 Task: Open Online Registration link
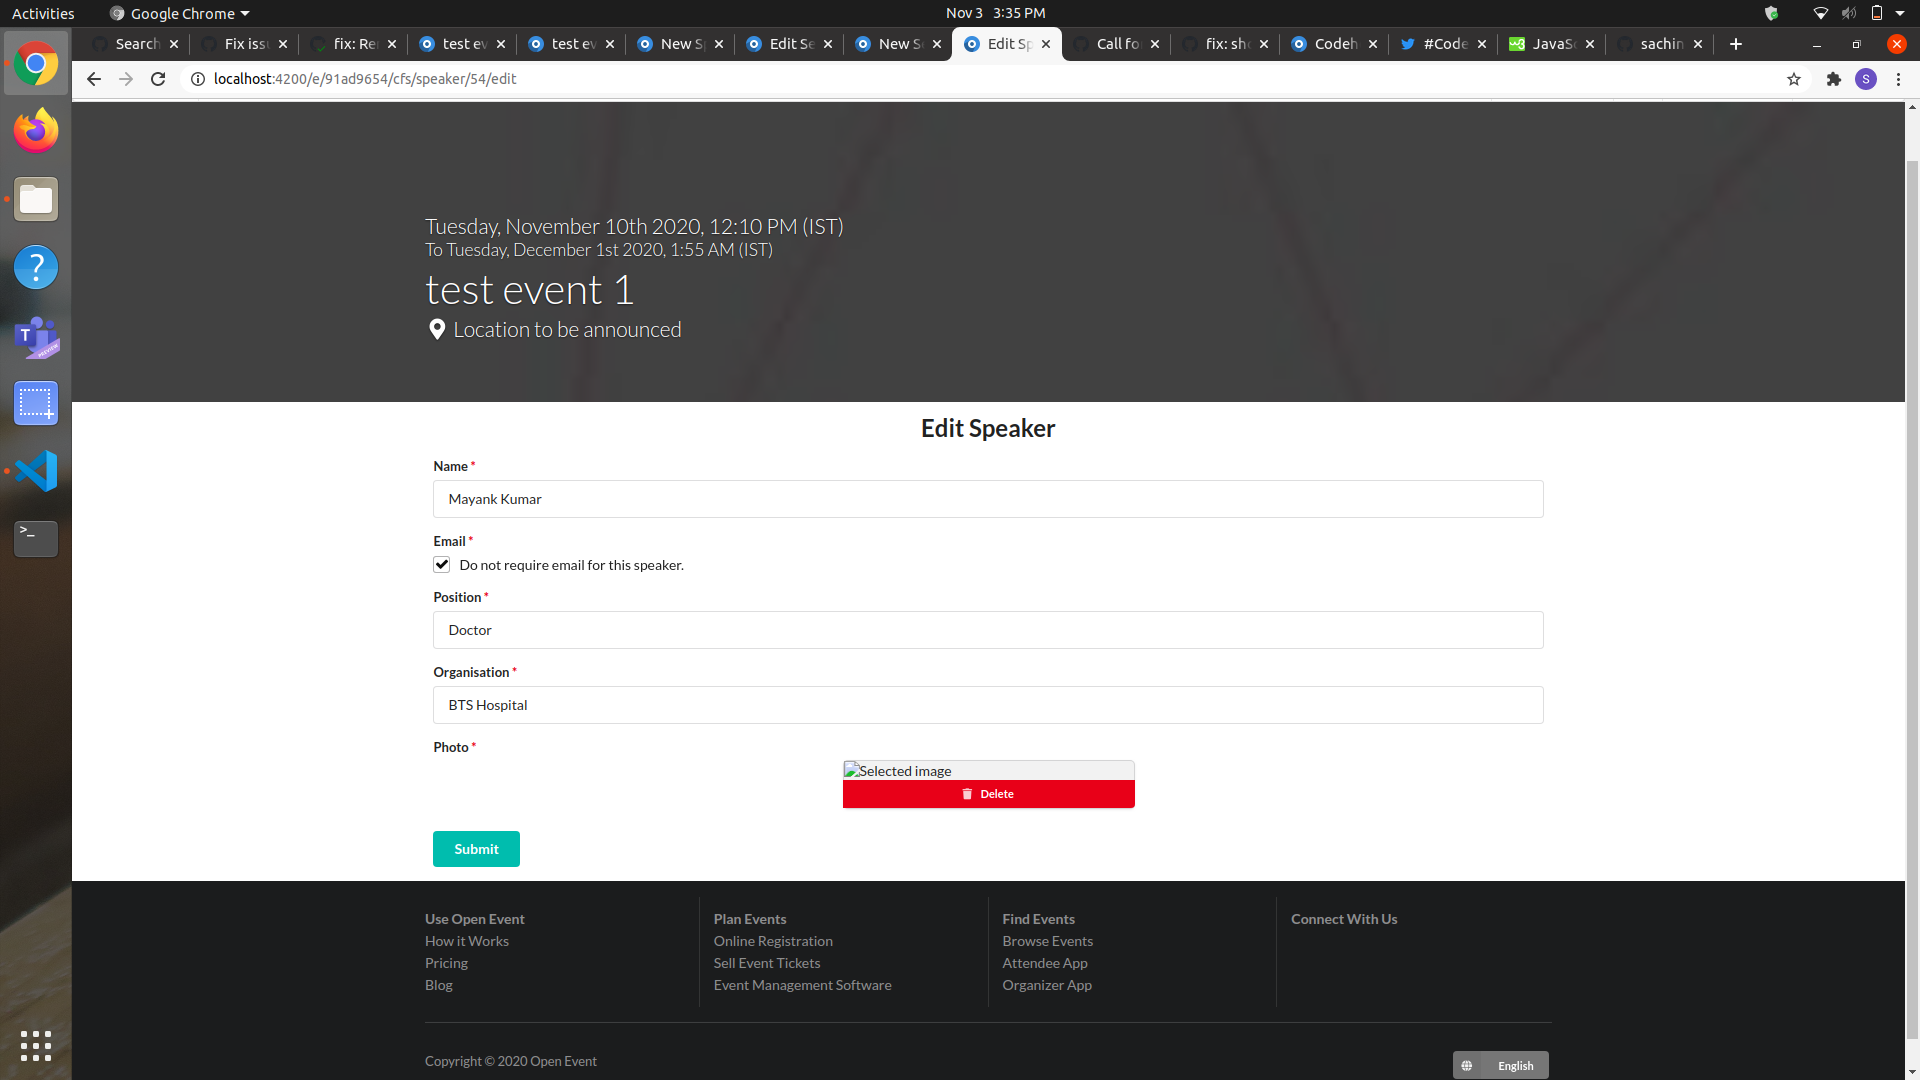(x=773, y=941)
